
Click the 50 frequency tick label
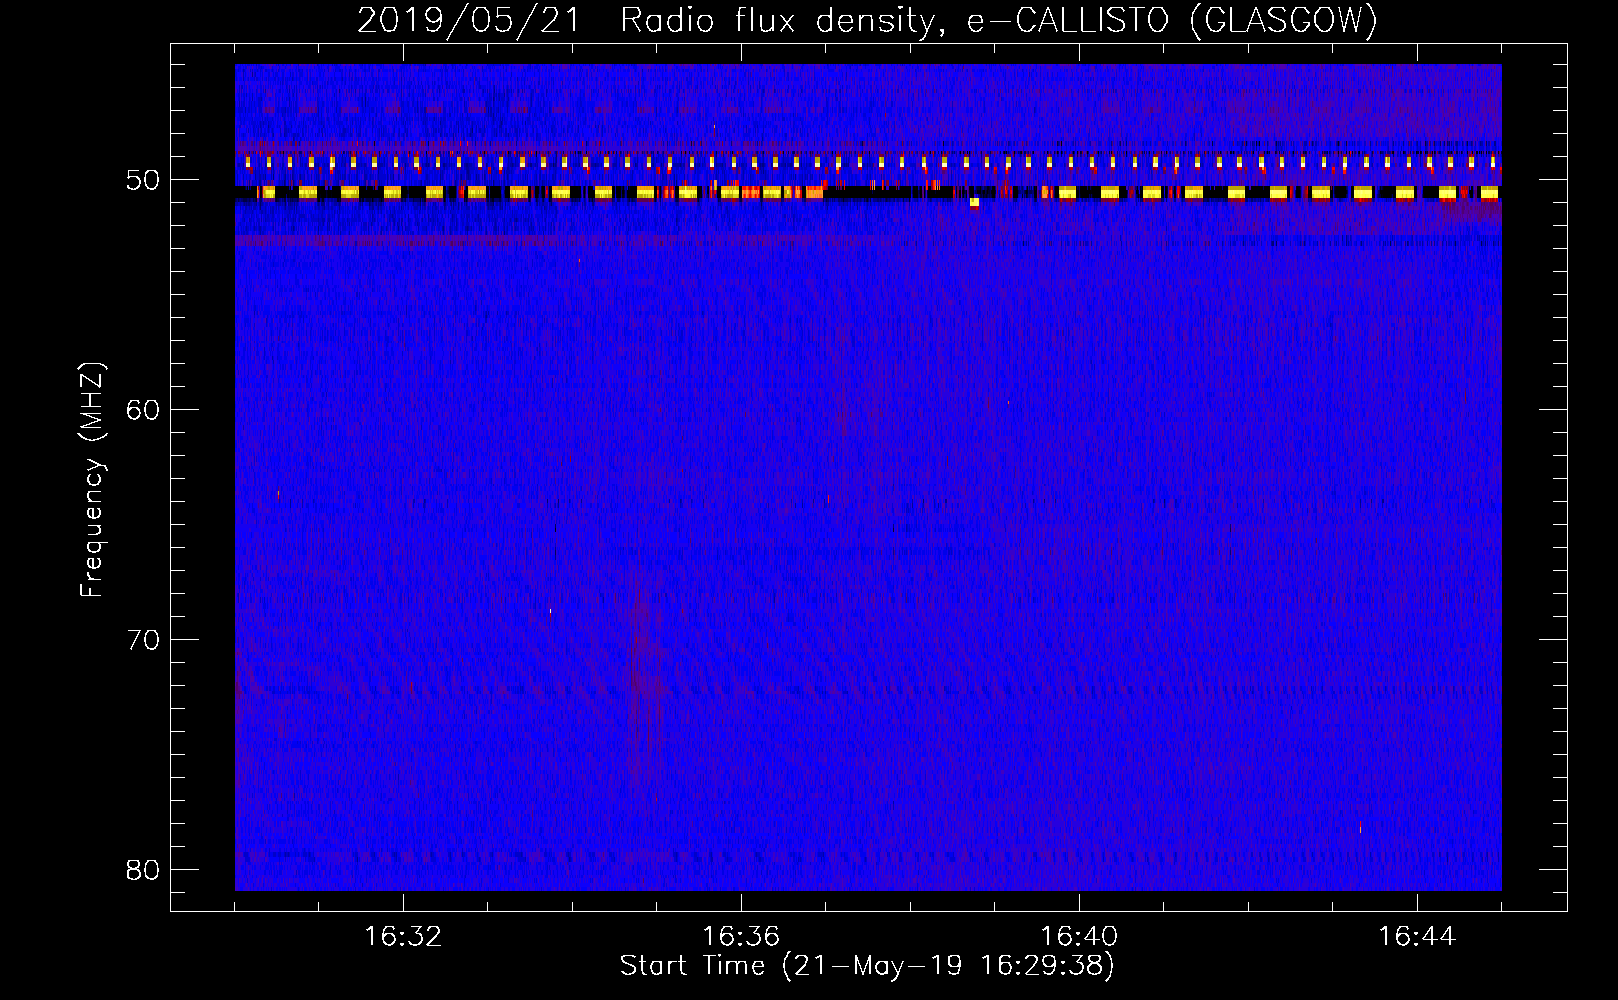pos(143,180)
